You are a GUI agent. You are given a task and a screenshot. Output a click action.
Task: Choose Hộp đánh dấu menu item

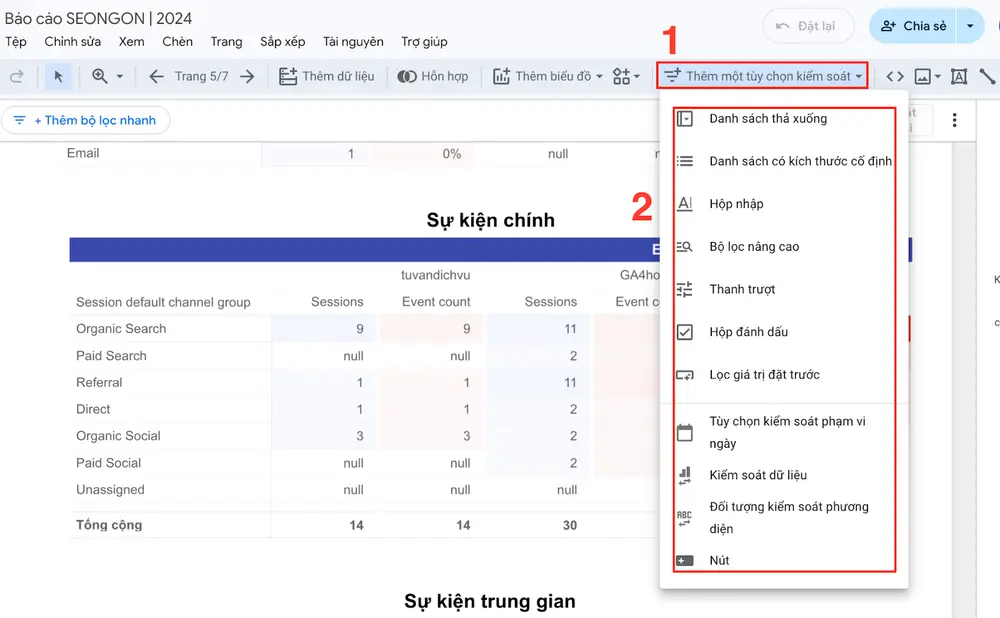click(784, 332)
